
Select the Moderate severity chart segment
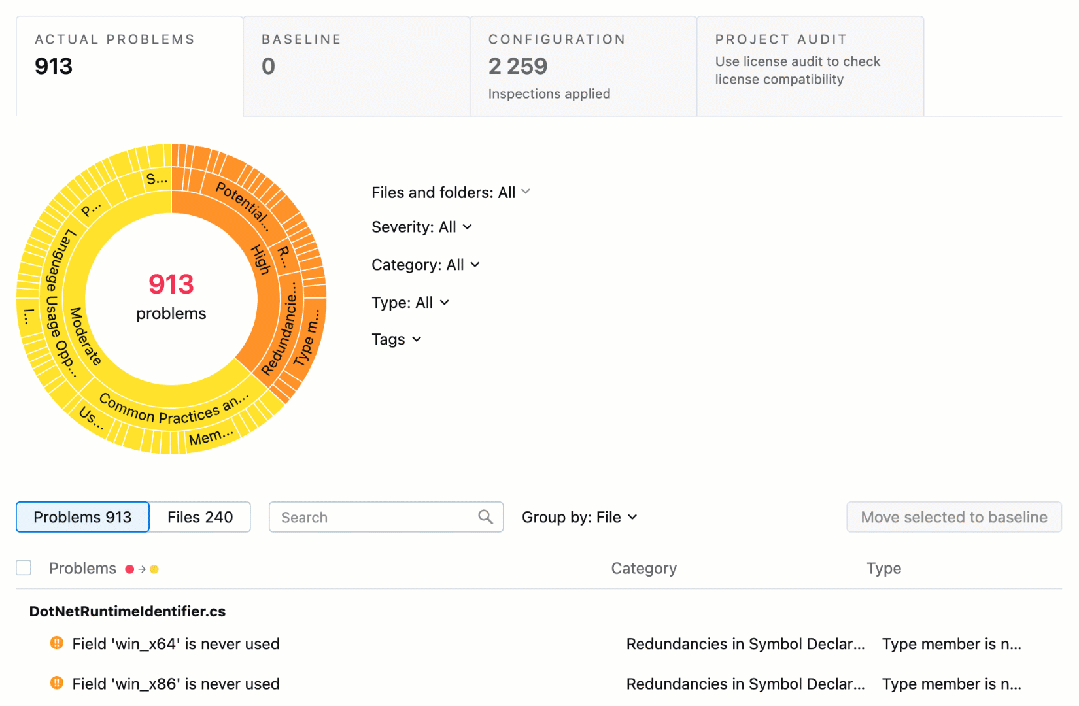pyautogui.click(x=85, y=336)
